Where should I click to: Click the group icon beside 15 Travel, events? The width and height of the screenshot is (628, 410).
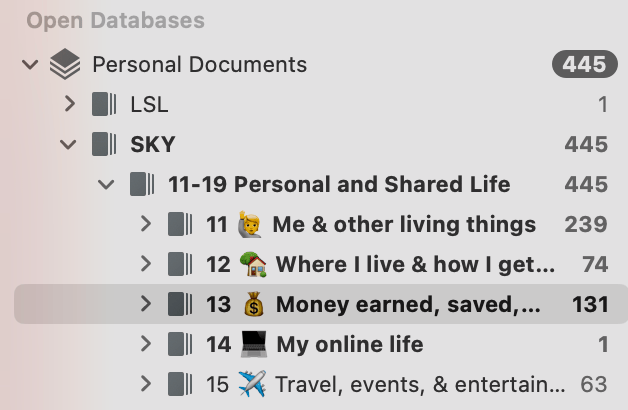pos(181,384)
